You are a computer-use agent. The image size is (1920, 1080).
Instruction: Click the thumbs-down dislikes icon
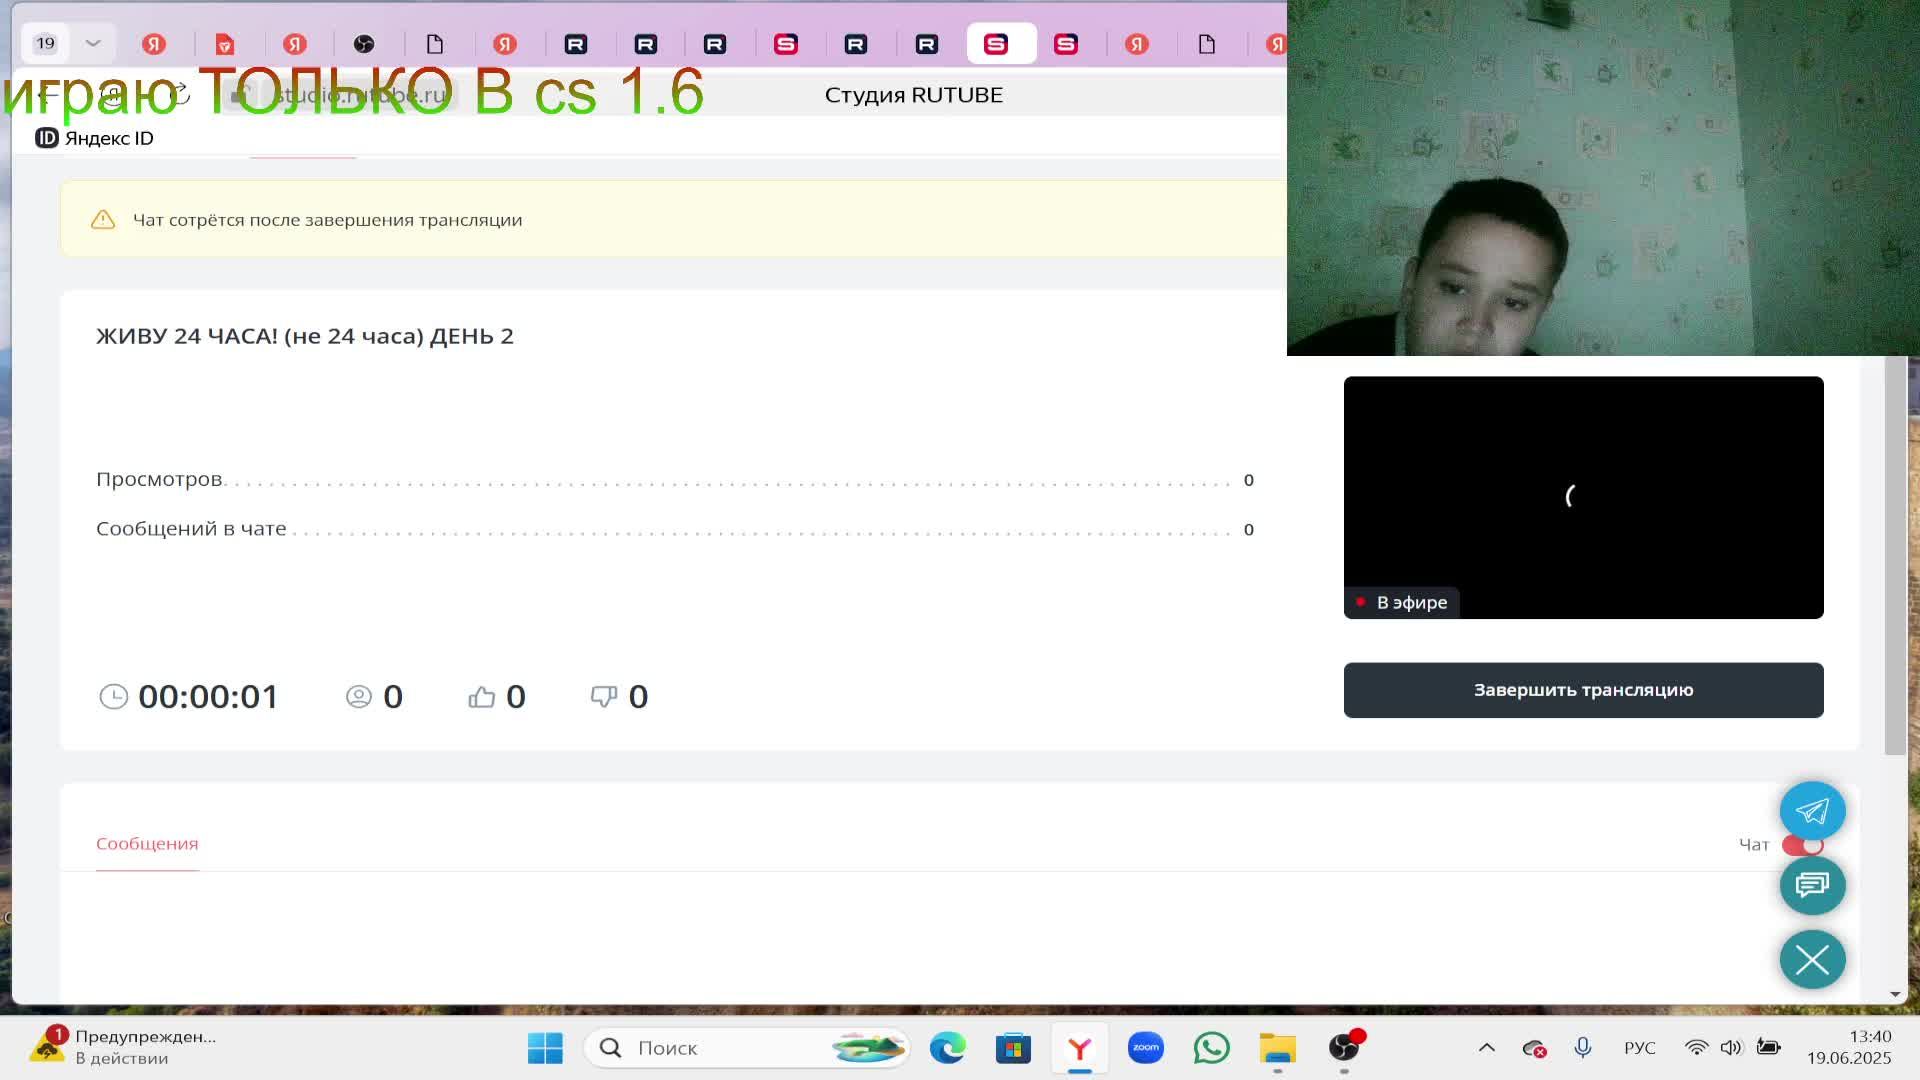[604, 697]
